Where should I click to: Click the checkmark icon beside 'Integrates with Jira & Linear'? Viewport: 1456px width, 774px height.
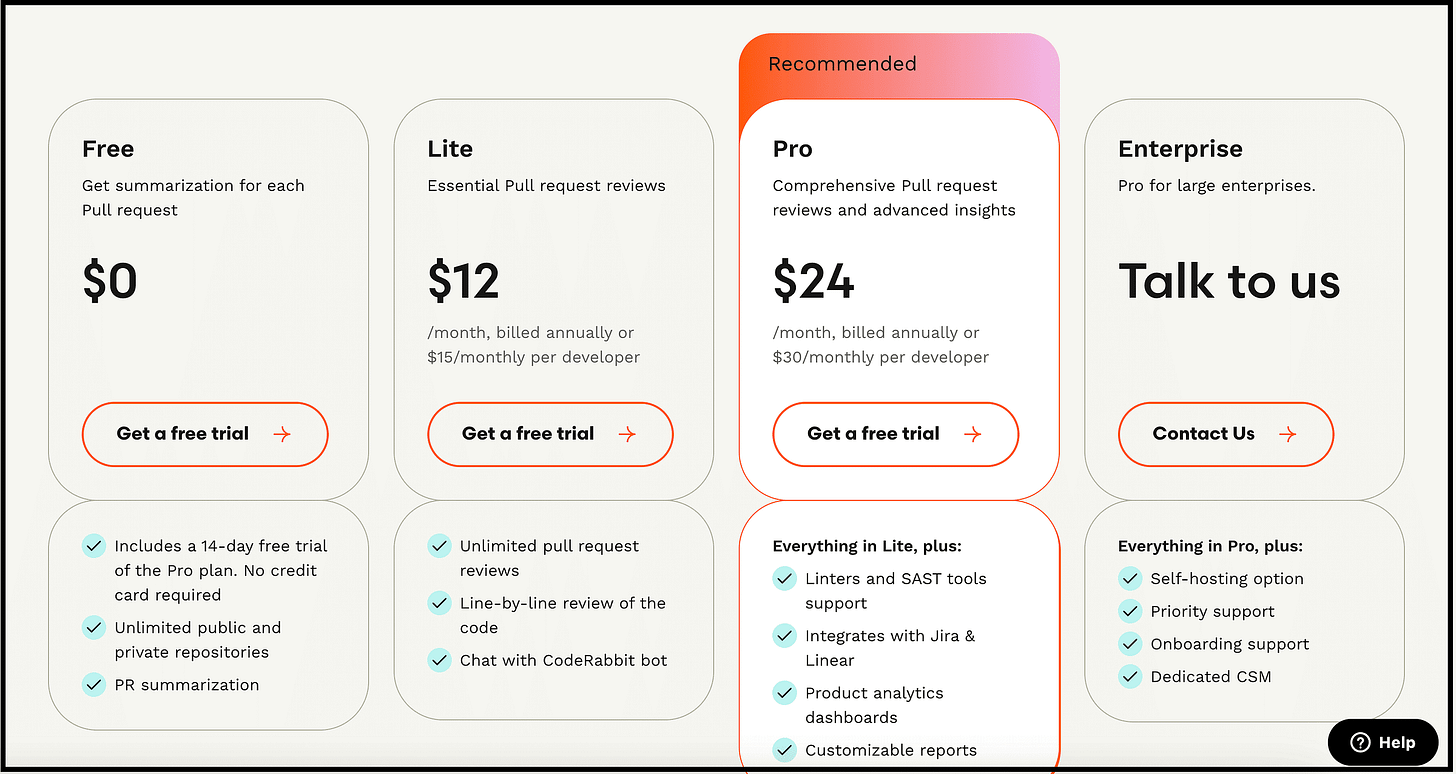coord(785,635)
